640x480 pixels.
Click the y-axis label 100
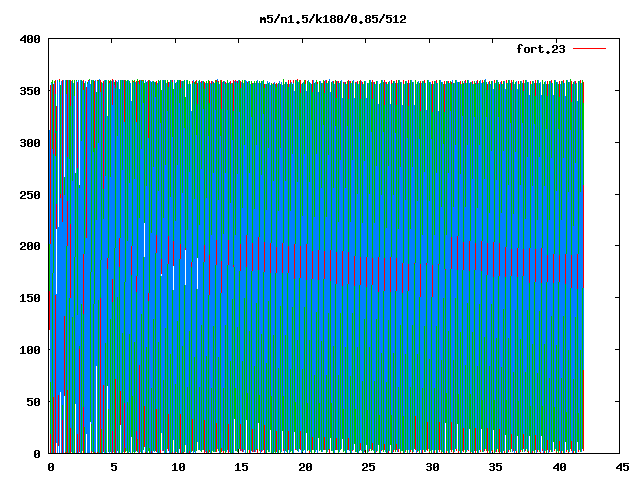[x=30, y=350]
